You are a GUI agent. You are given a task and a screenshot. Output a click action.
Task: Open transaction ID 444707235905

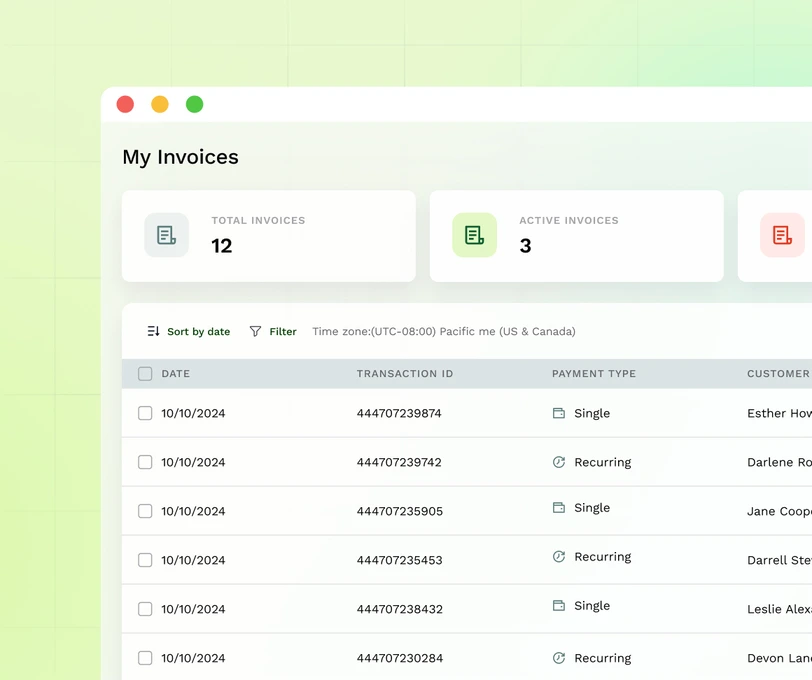399,511
